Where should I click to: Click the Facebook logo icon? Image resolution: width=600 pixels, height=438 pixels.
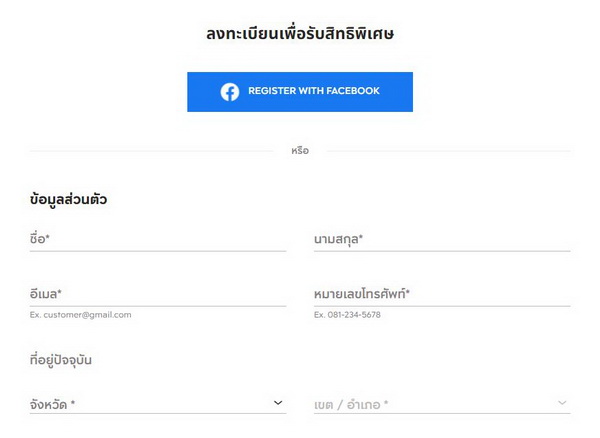click(230, 92)
